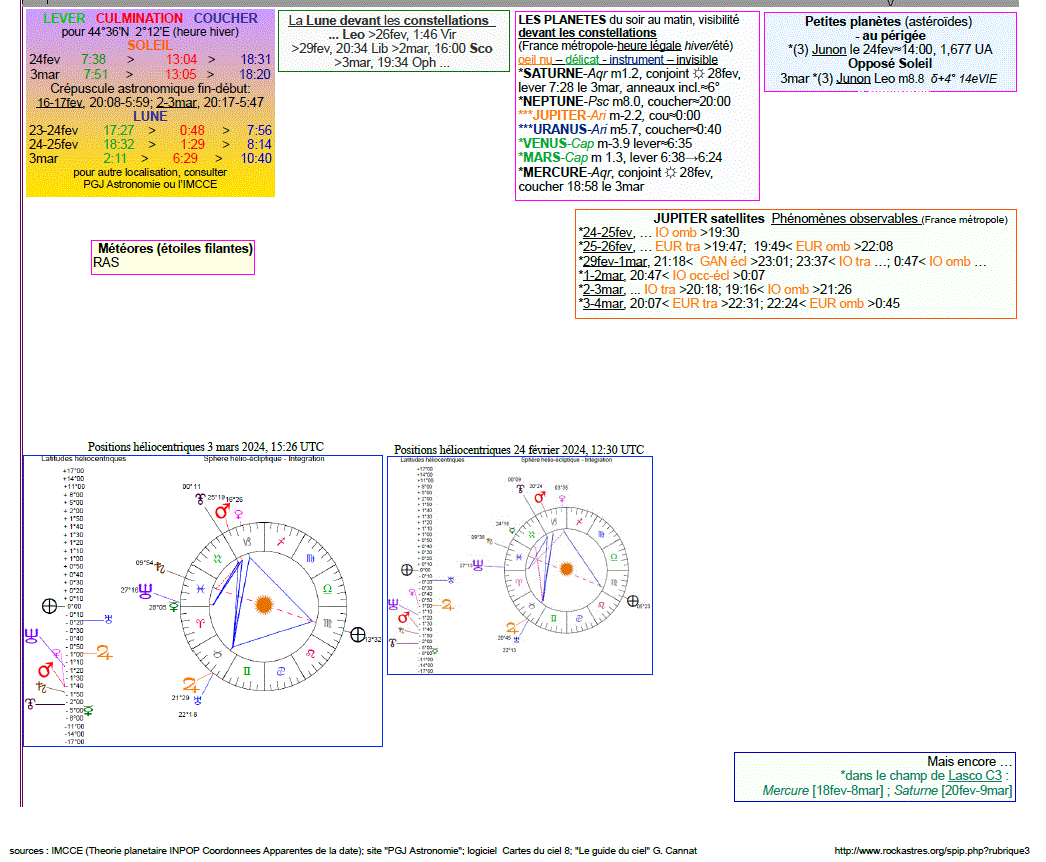Screen dimensions: 1046x862
Task: Click Earth symbol beside 13°32 in 3 mars chart
Action: (x=358, y=634)
